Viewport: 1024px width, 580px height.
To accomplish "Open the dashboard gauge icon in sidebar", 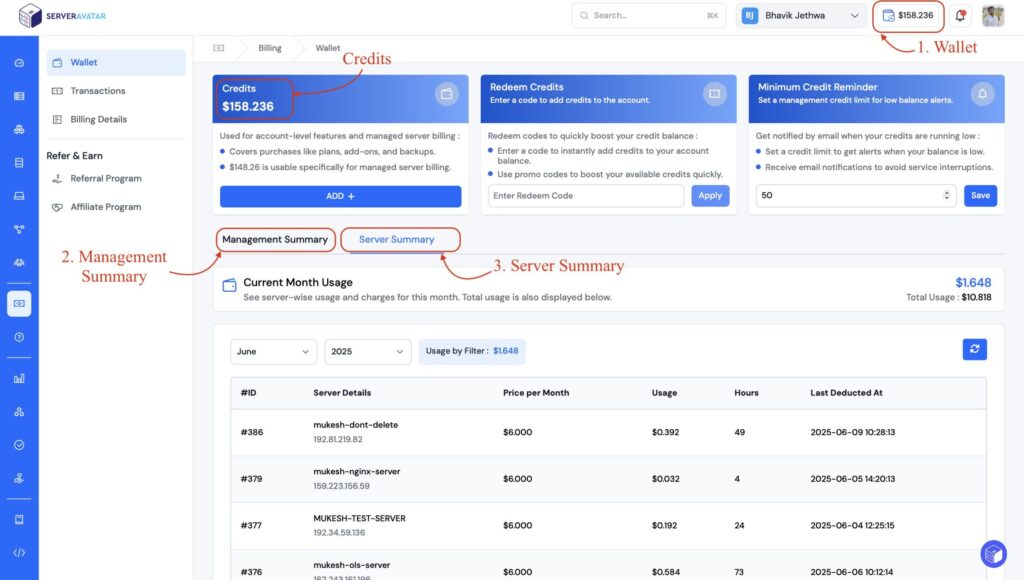I will pos(19,63).
